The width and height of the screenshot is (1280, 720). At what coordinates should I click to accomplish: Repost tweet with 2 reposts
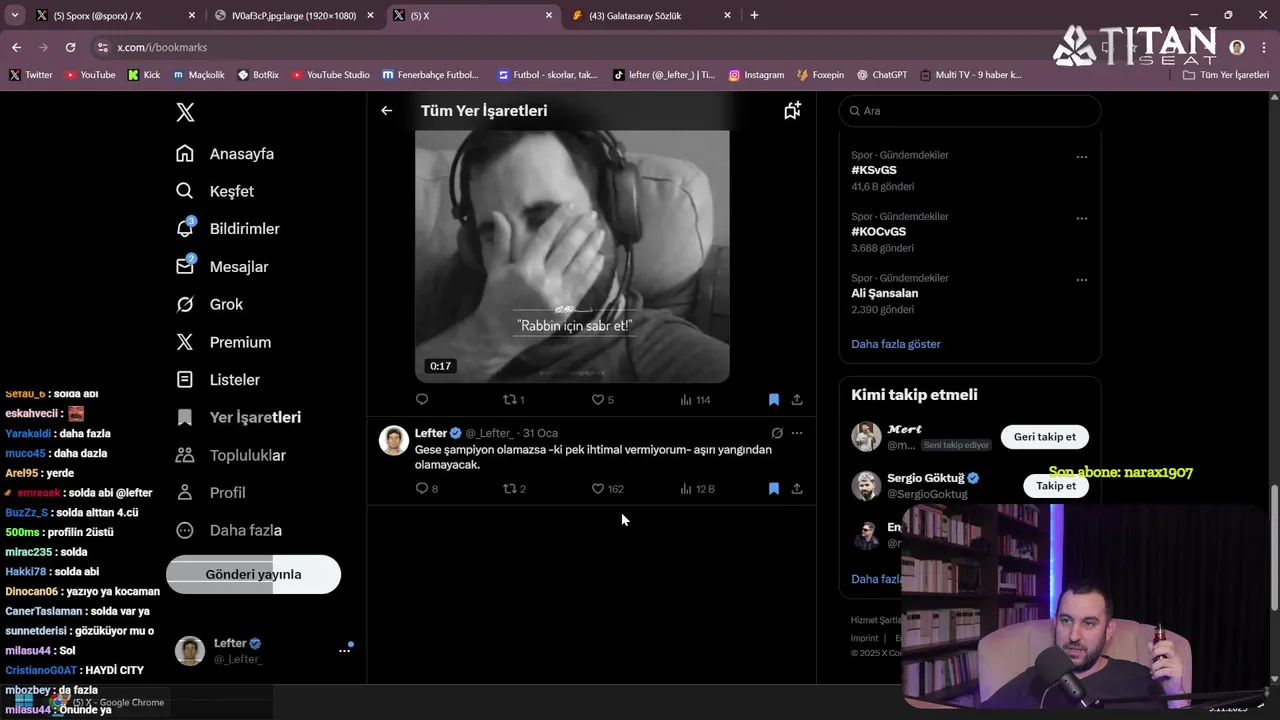pyautogui.click(x=514, y=489)
